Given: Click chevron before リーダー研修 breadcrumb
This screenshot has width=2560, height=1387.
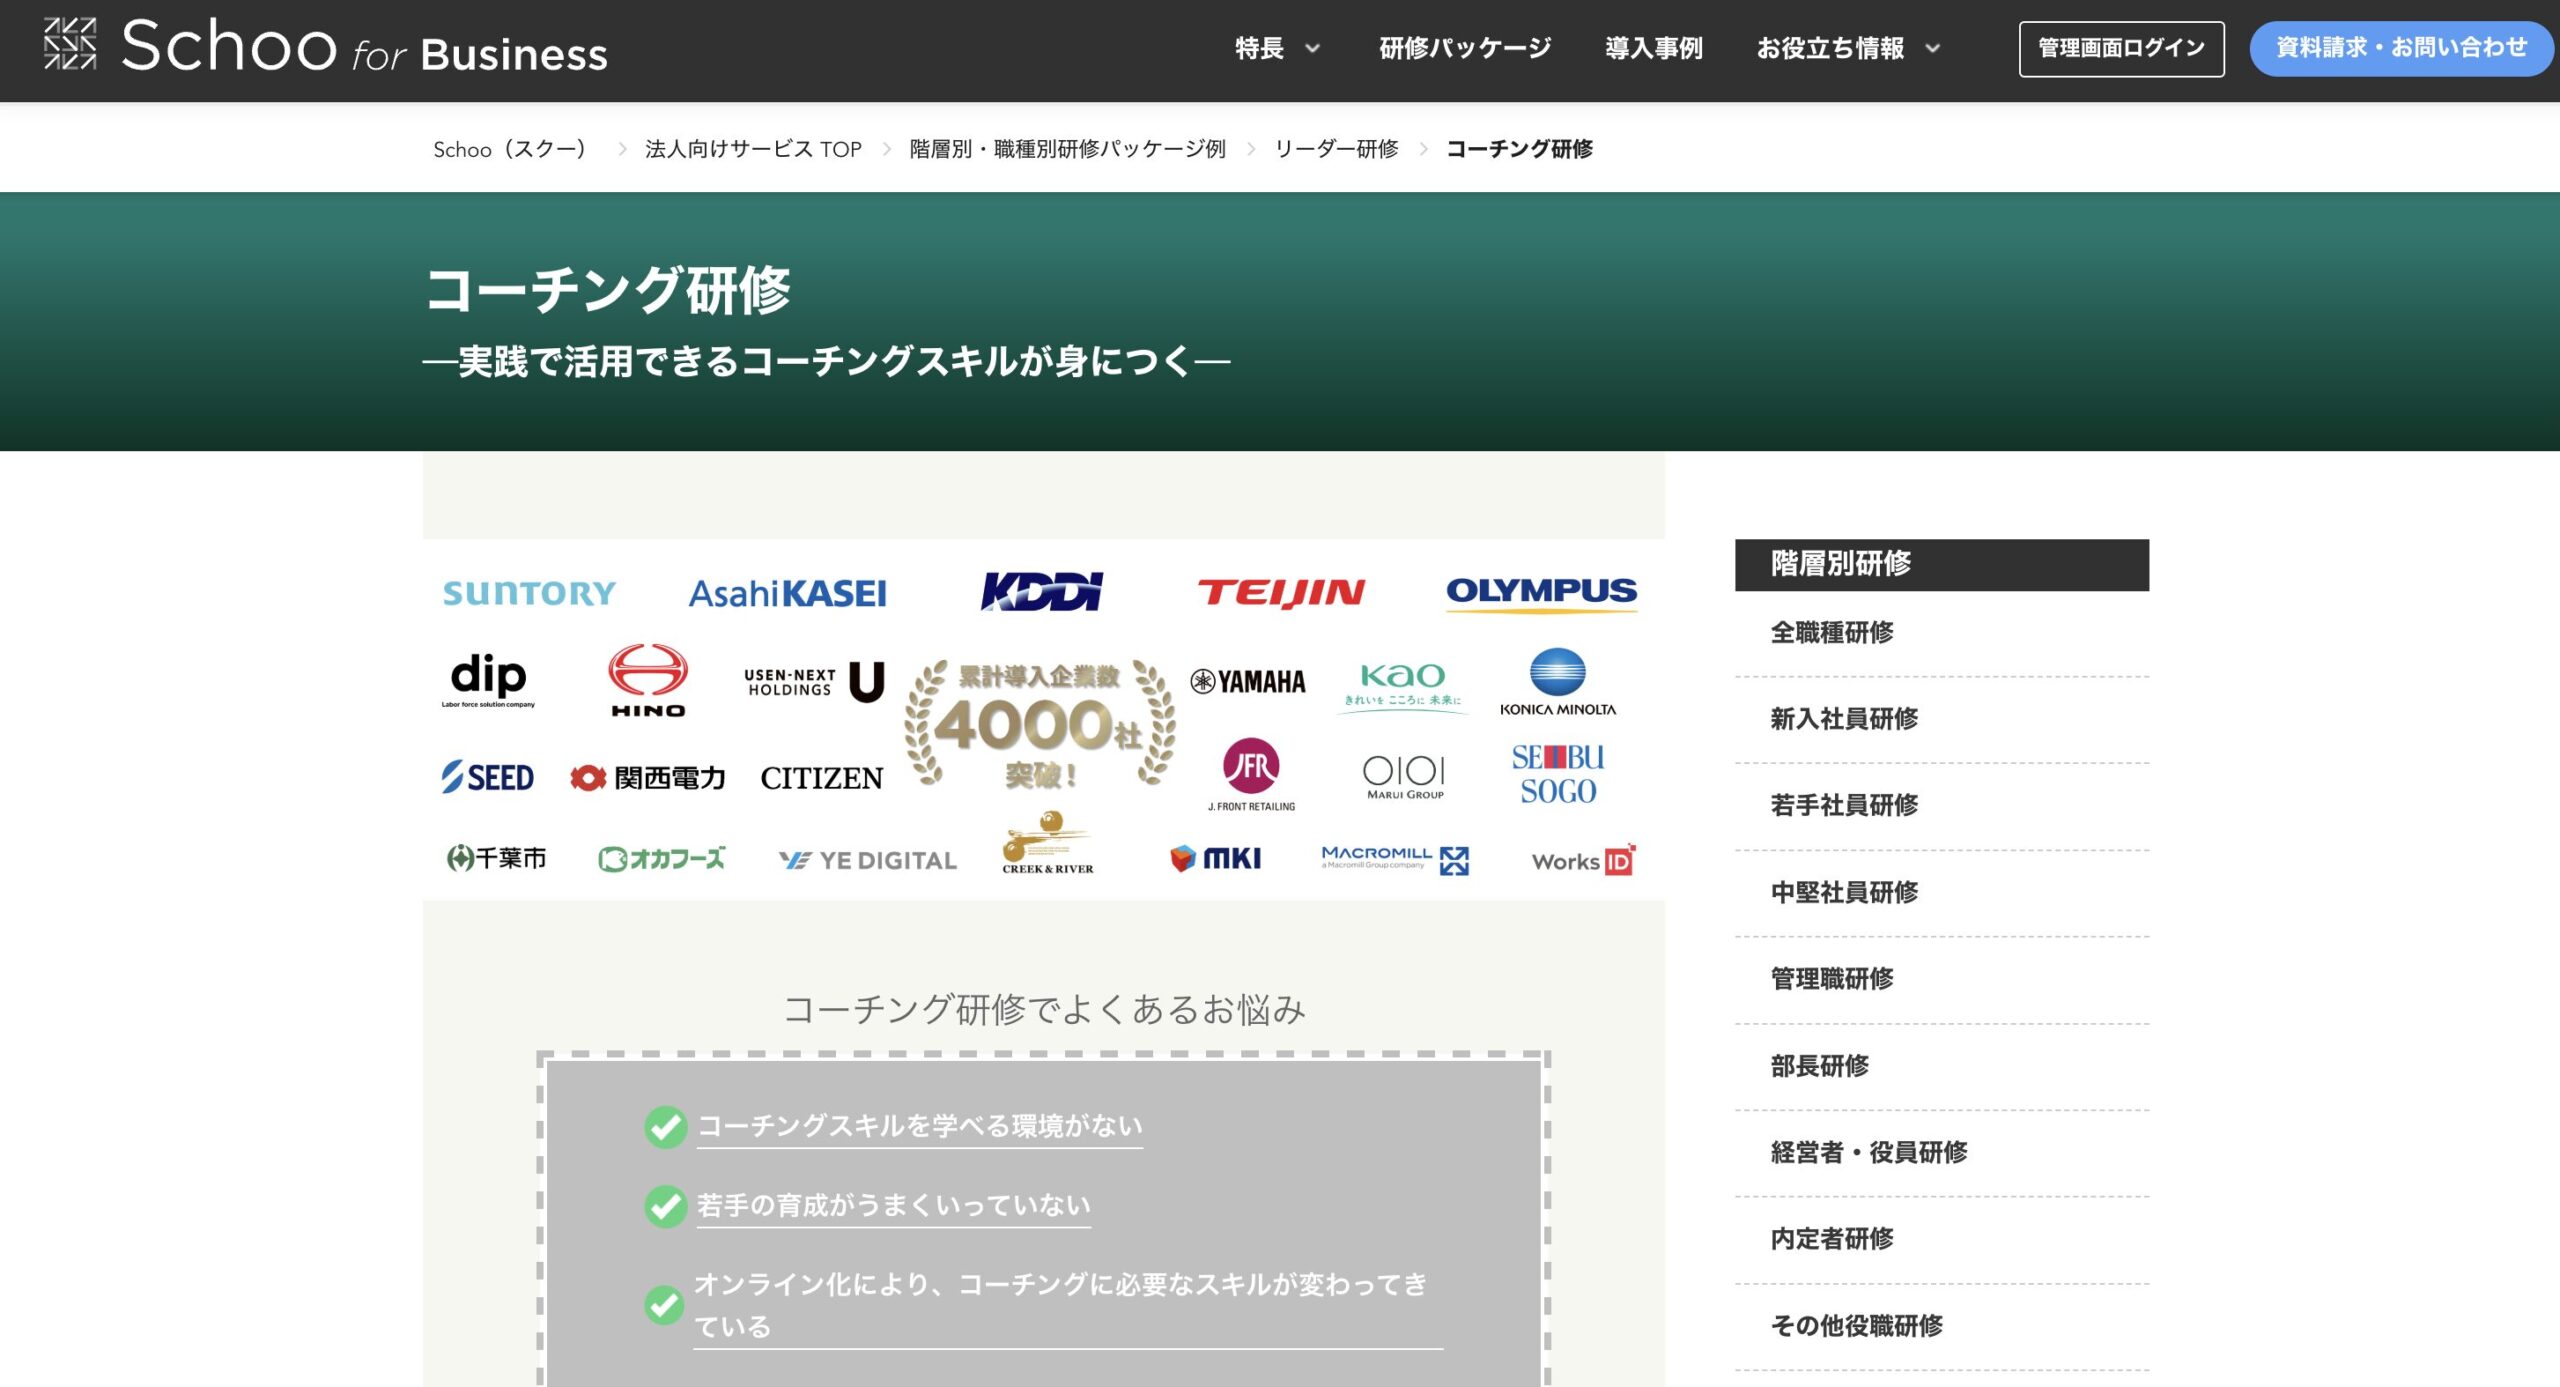Looking at the screenshot, I should point(1251,150).
